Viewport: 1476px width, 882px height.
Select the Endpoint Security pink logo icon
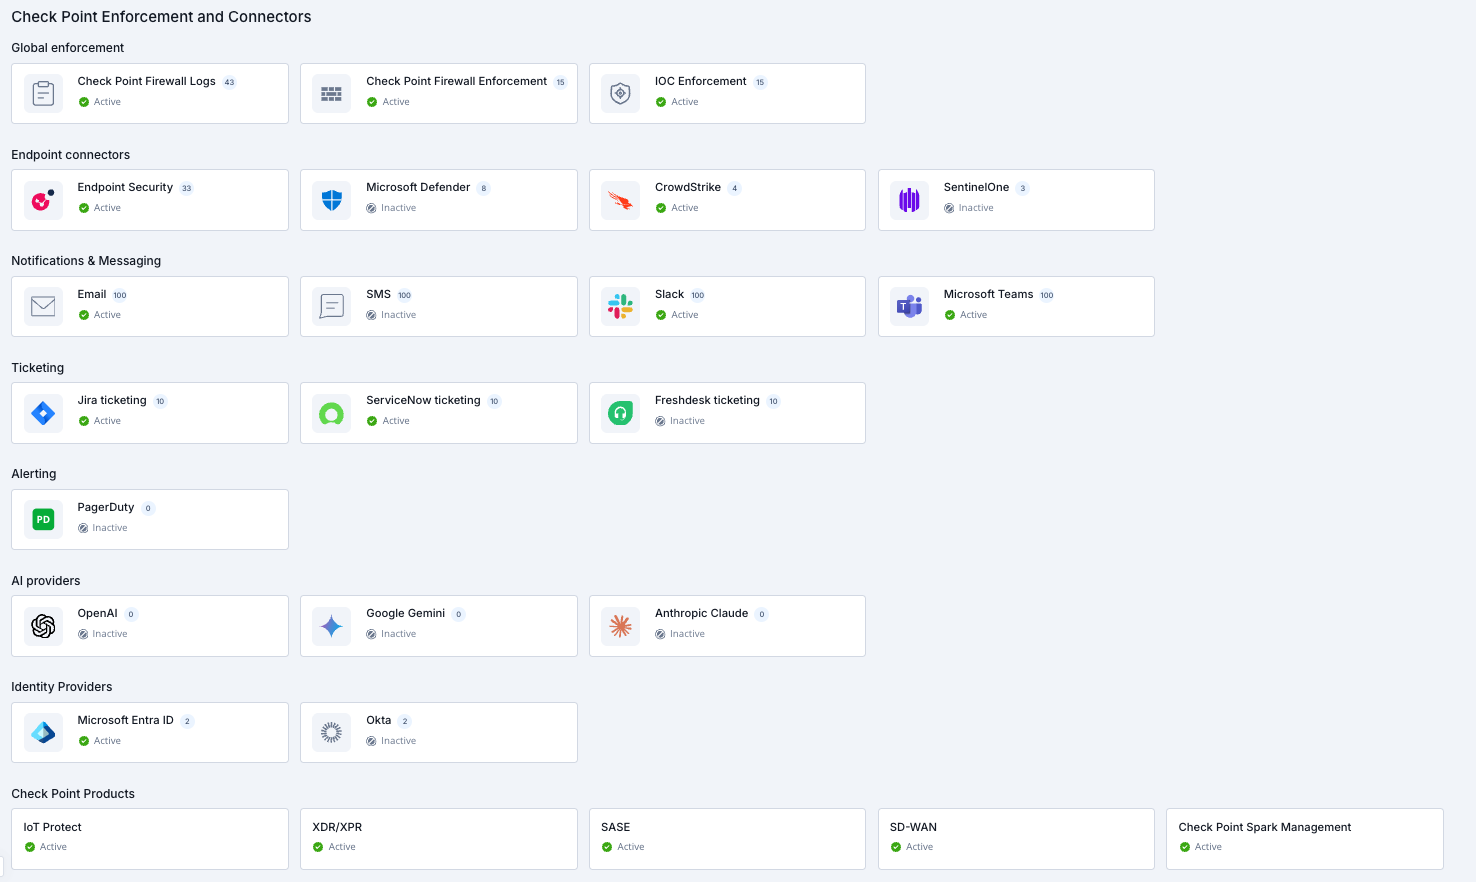(43, 200)
